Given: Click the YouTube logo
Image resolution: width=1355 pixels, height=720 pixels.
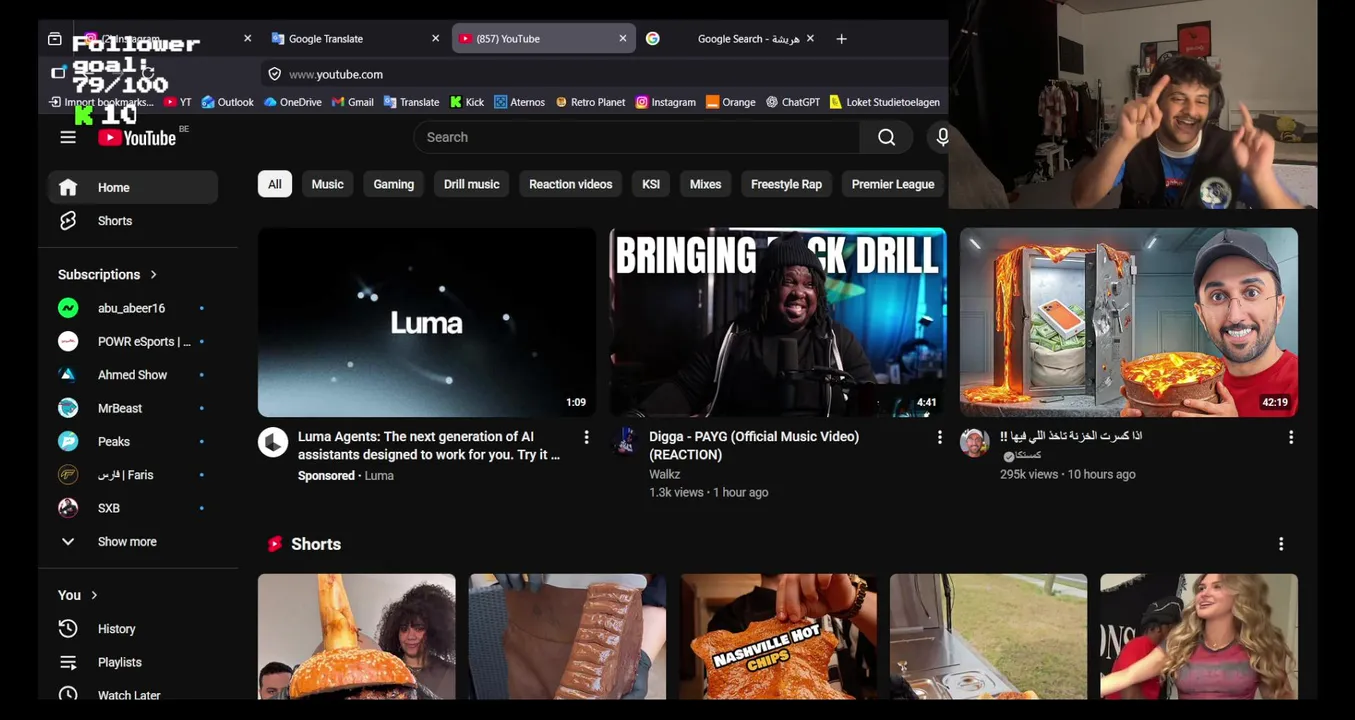Looking at the screenshot, I should tap(137, 138).
